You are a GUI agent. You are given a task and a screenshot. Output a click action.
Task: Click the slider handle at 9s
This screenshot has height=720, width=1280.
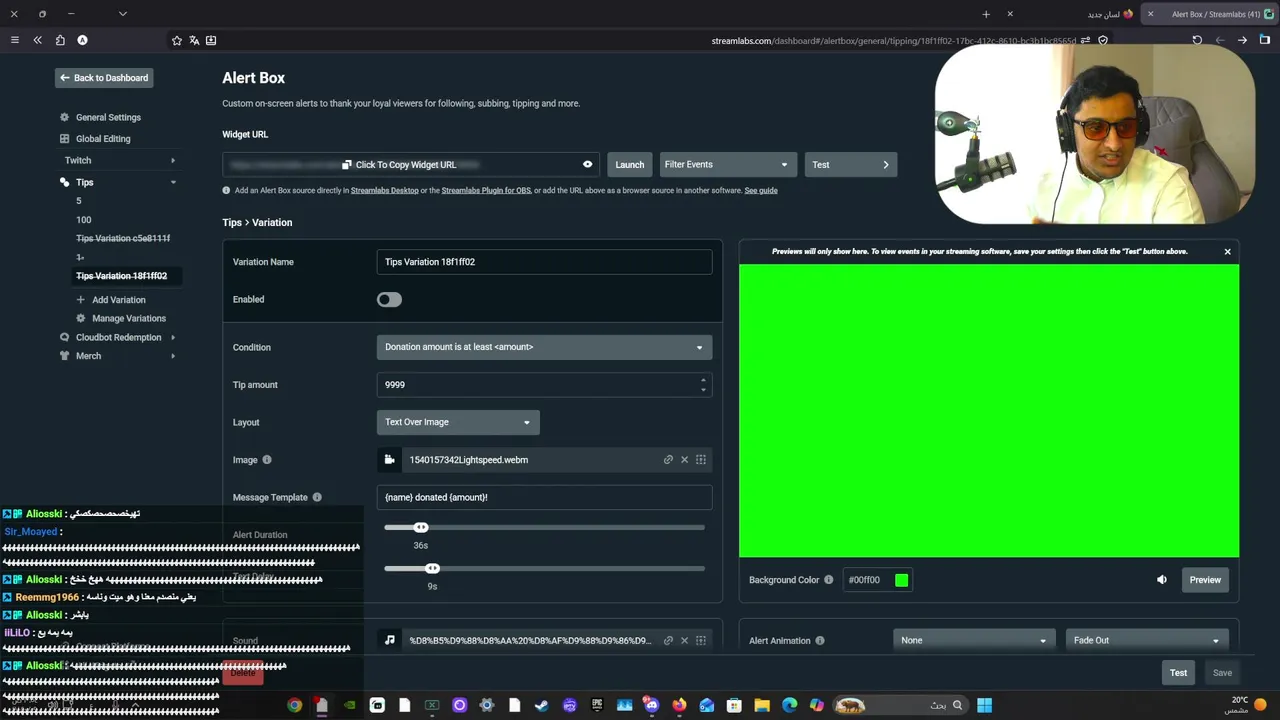click(x=432, y=568)
